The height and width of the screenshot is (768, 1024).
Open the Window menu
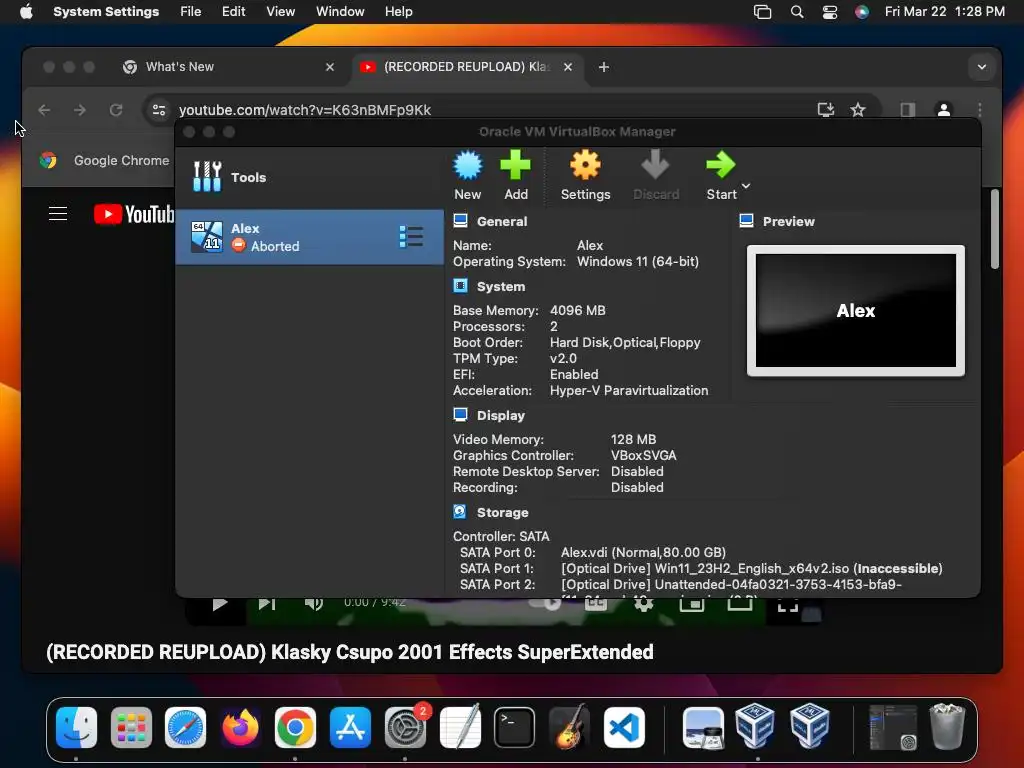pos(340,12)
